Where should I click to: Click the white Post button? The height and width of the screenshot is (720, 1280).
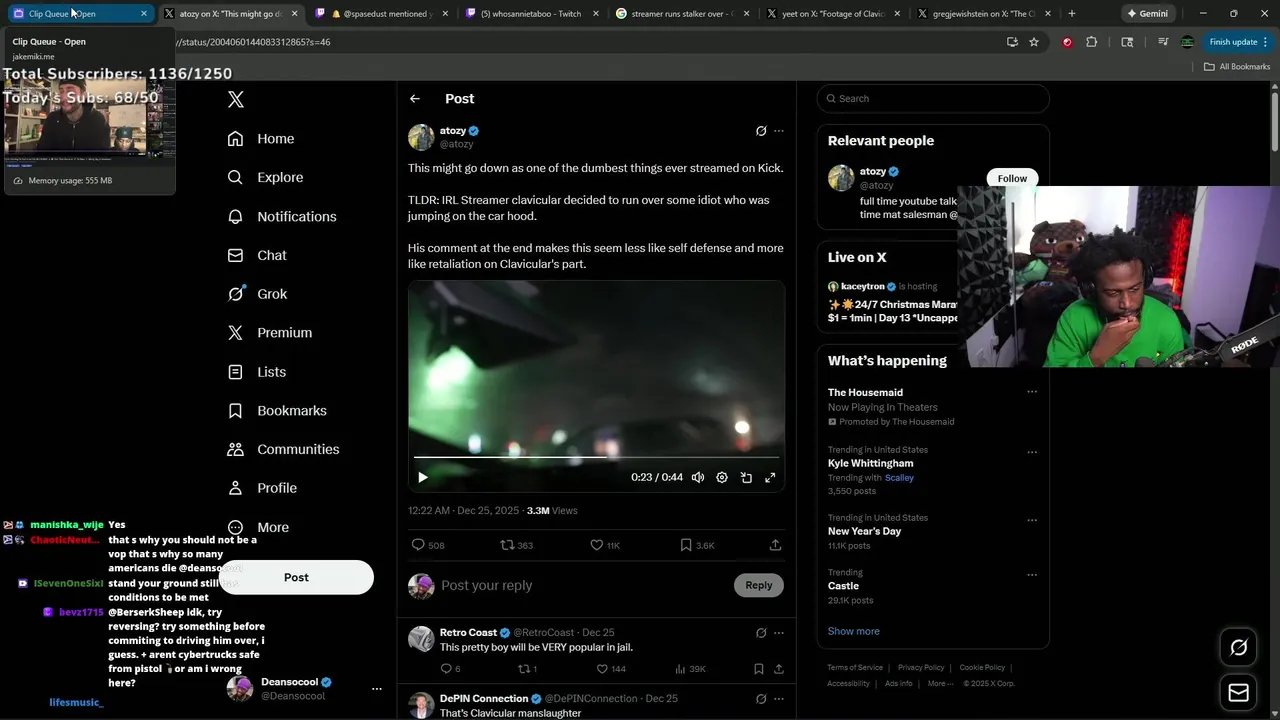pyautogui.click(x=296, y=577)
